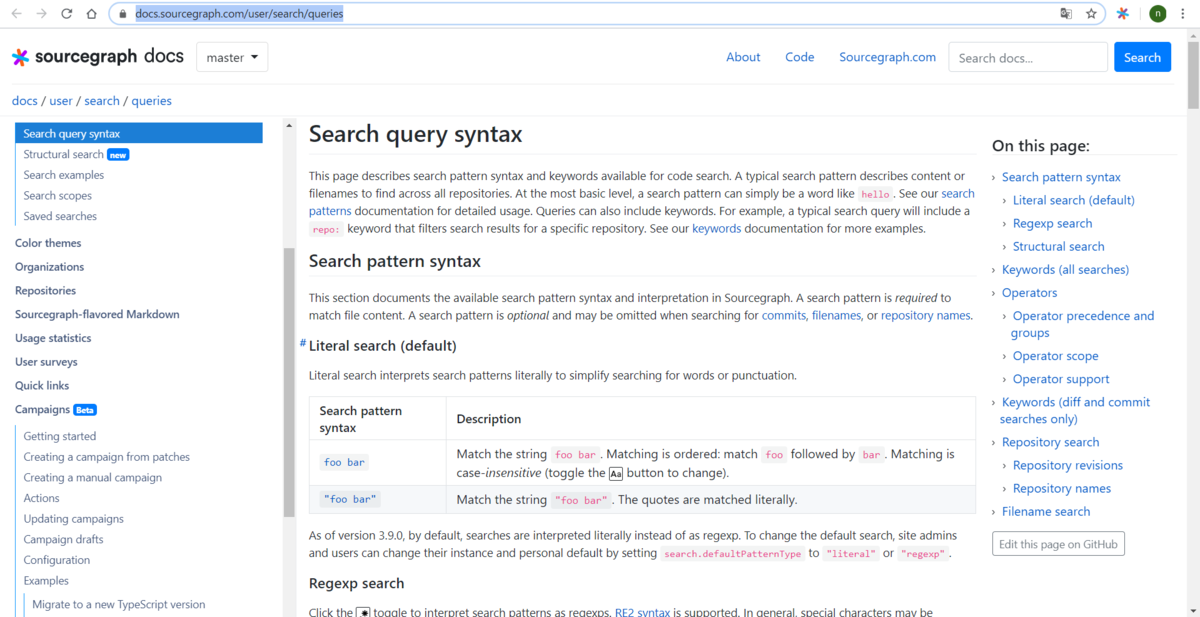Follow the filenames link

tap(836, 315)
